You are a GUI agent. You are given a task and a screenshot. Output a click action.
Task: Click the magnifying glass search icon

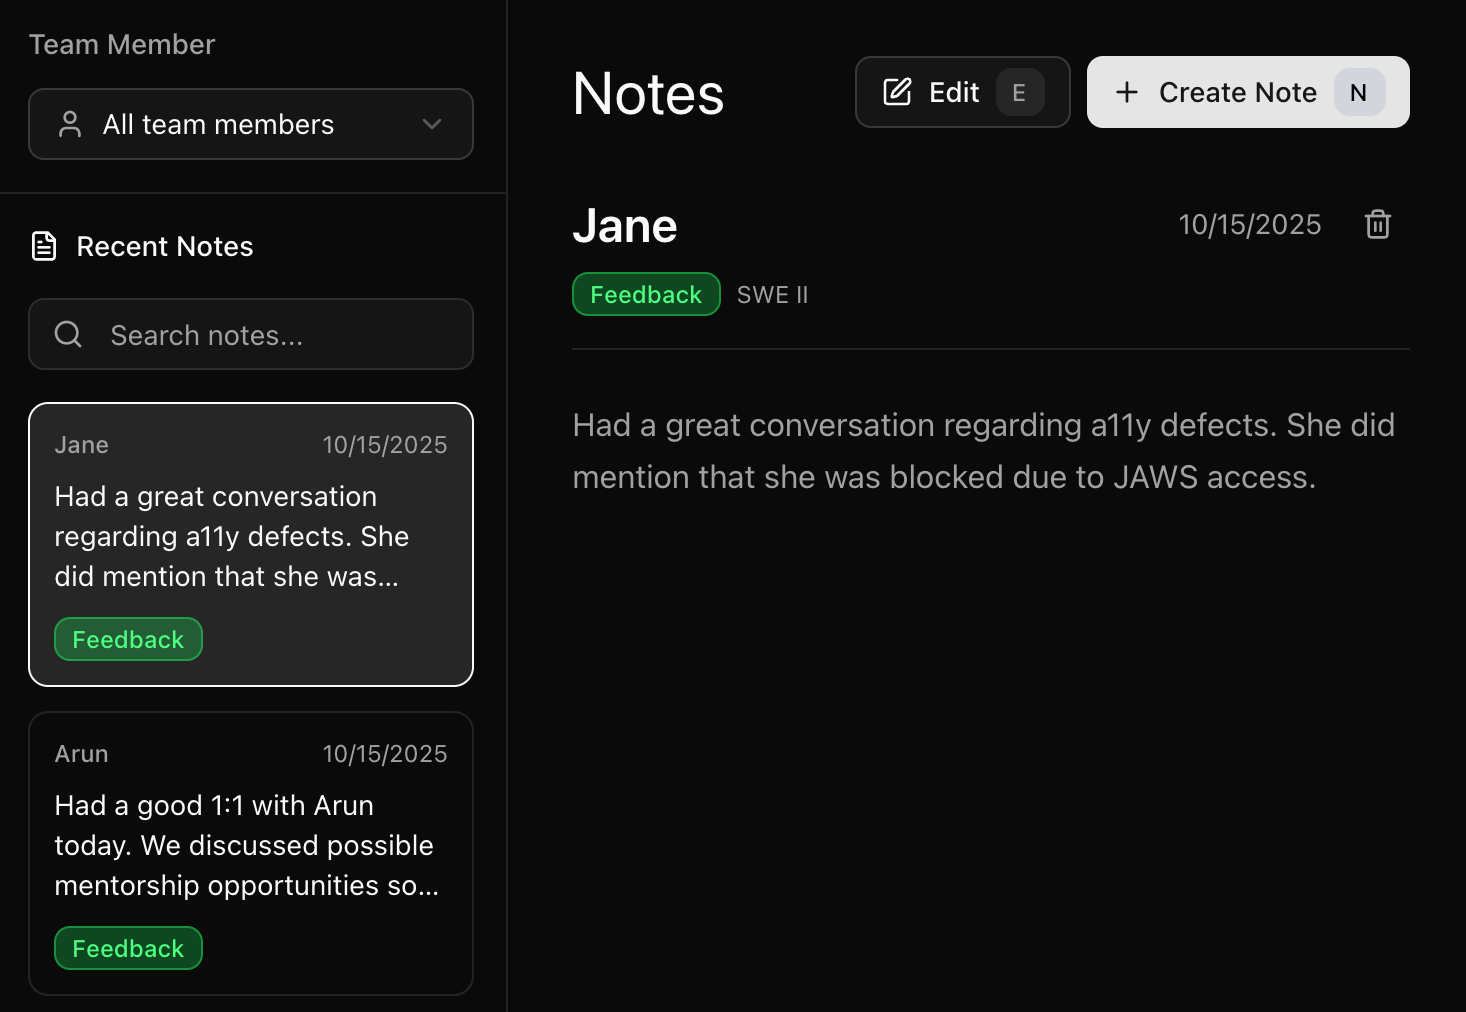pyautogui.click(x=67, y=334)
